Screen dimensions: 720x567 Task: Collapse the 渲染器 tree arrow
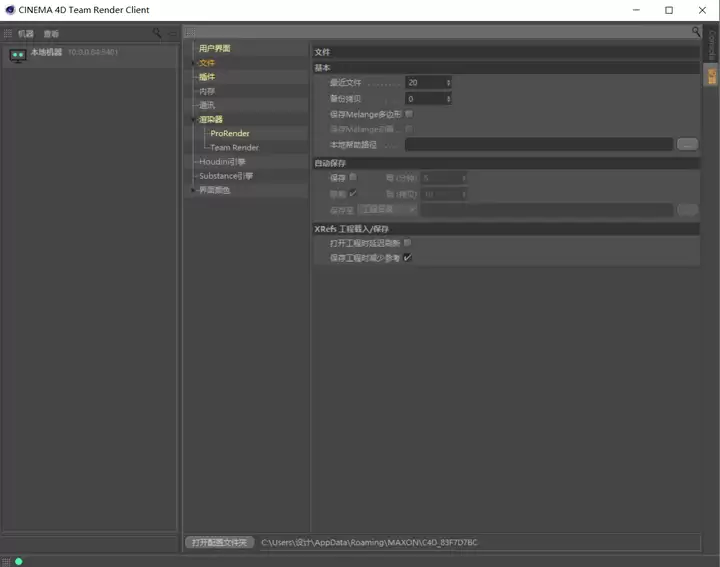click(193, 119)
